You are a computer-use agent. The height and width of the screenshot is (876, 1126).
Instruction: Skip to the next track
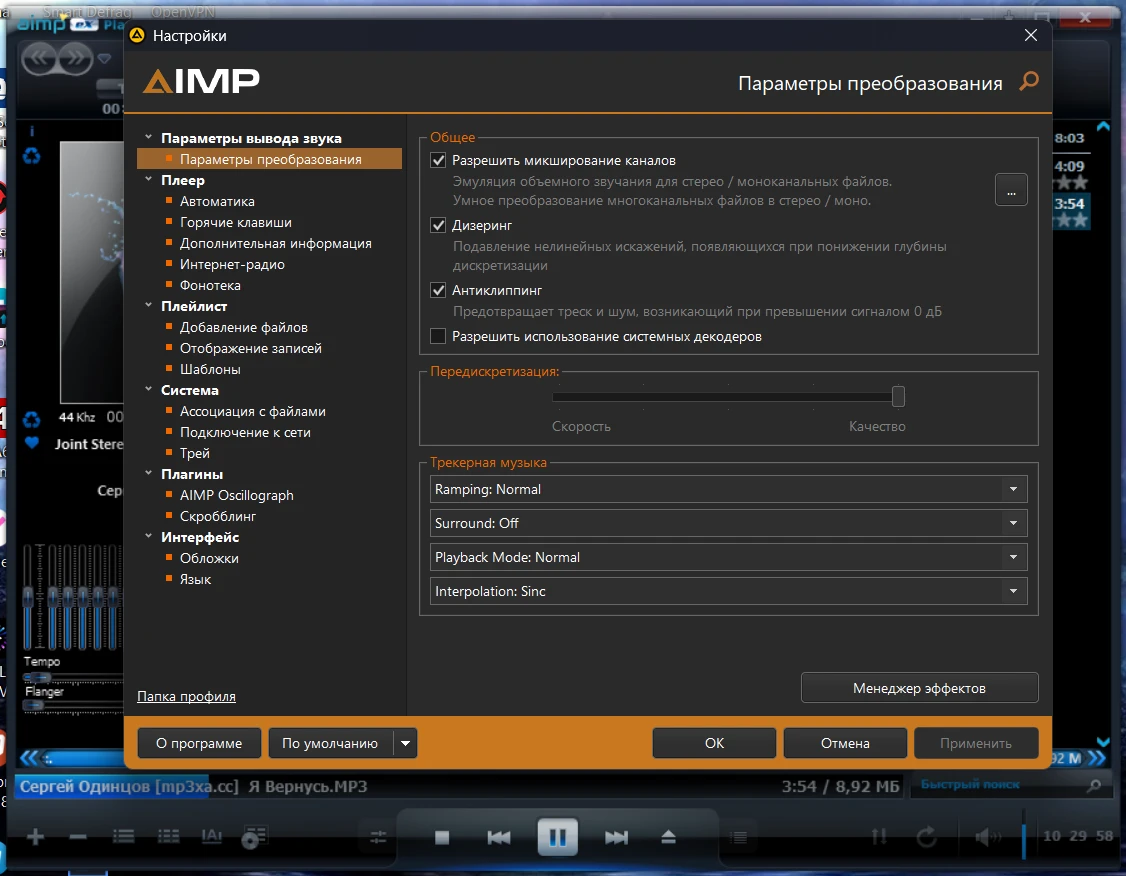click(616, 837)
